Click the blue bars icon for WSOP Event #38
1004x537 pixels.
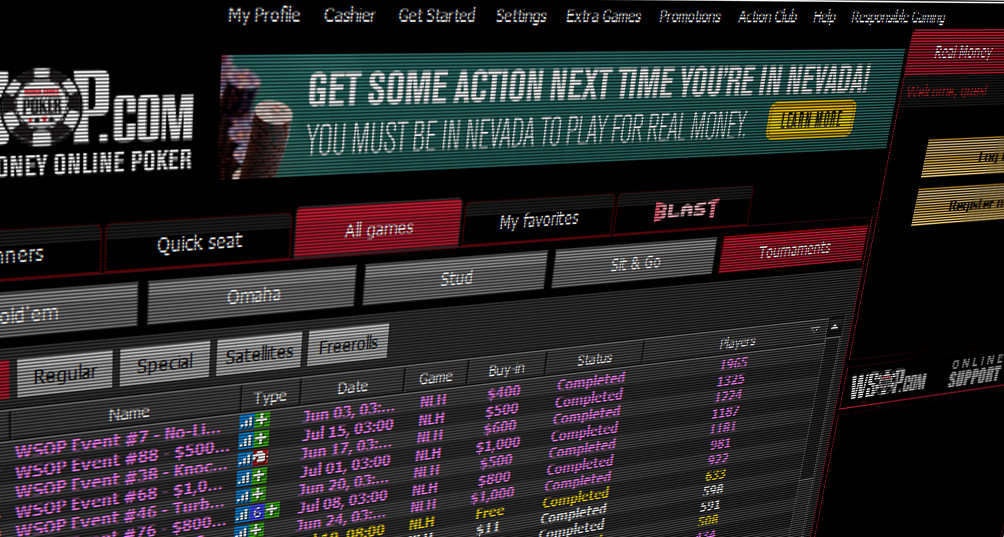pyautogui.click(x=247, y=460)
